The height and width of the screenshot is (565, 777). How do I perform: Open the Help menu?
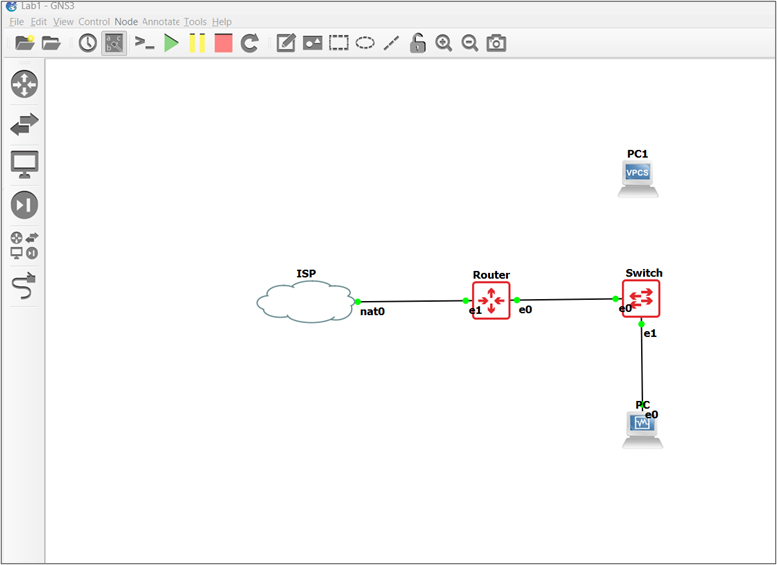[x=222, y=22]
